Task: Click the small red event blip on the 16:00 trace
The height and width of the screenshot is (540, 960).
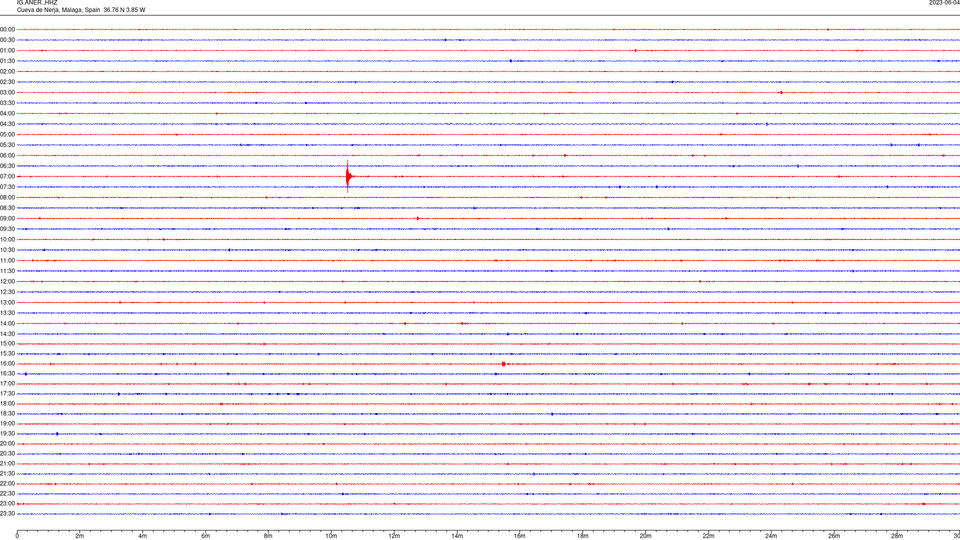Action: coord(503,364)
